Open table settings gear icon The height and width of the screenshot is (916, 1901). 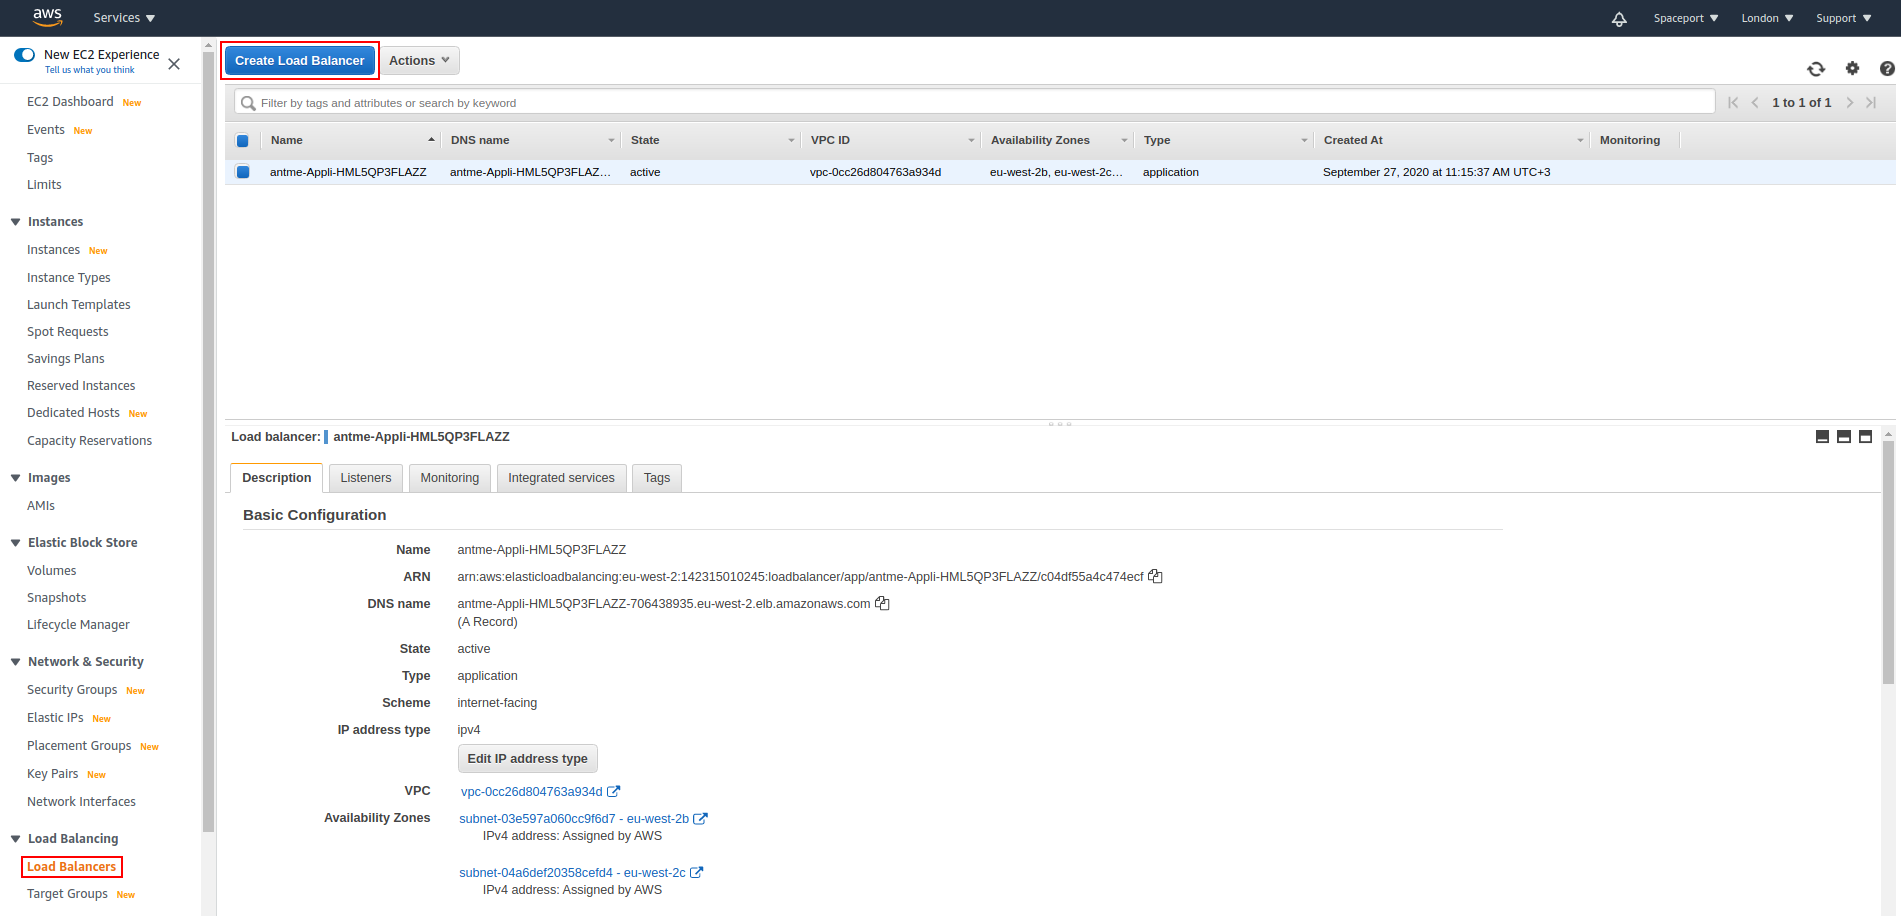(1852, 68)
